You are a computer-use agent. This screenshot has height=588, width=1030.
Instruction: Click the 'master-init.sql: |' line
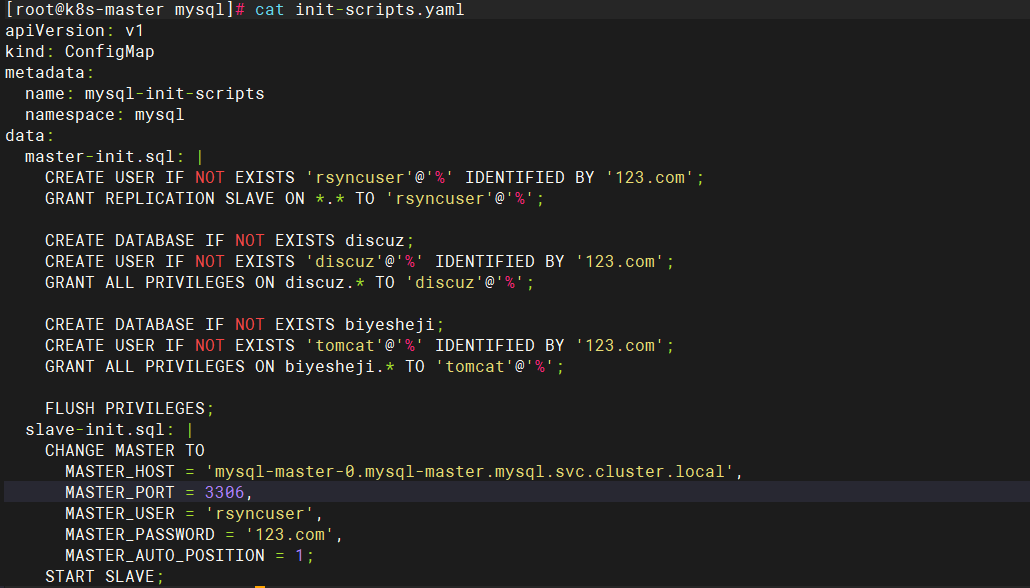tap(114, 157)
